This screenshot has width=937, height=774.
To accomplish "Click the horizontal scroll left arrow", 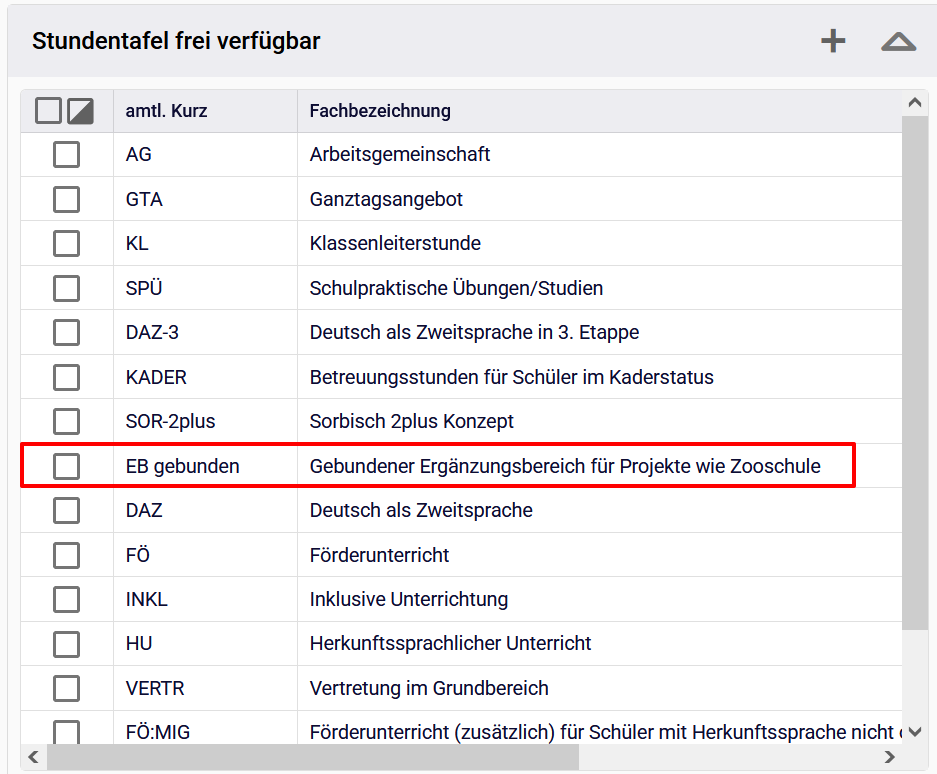I will pyautogui.click(x=33, y=758).
